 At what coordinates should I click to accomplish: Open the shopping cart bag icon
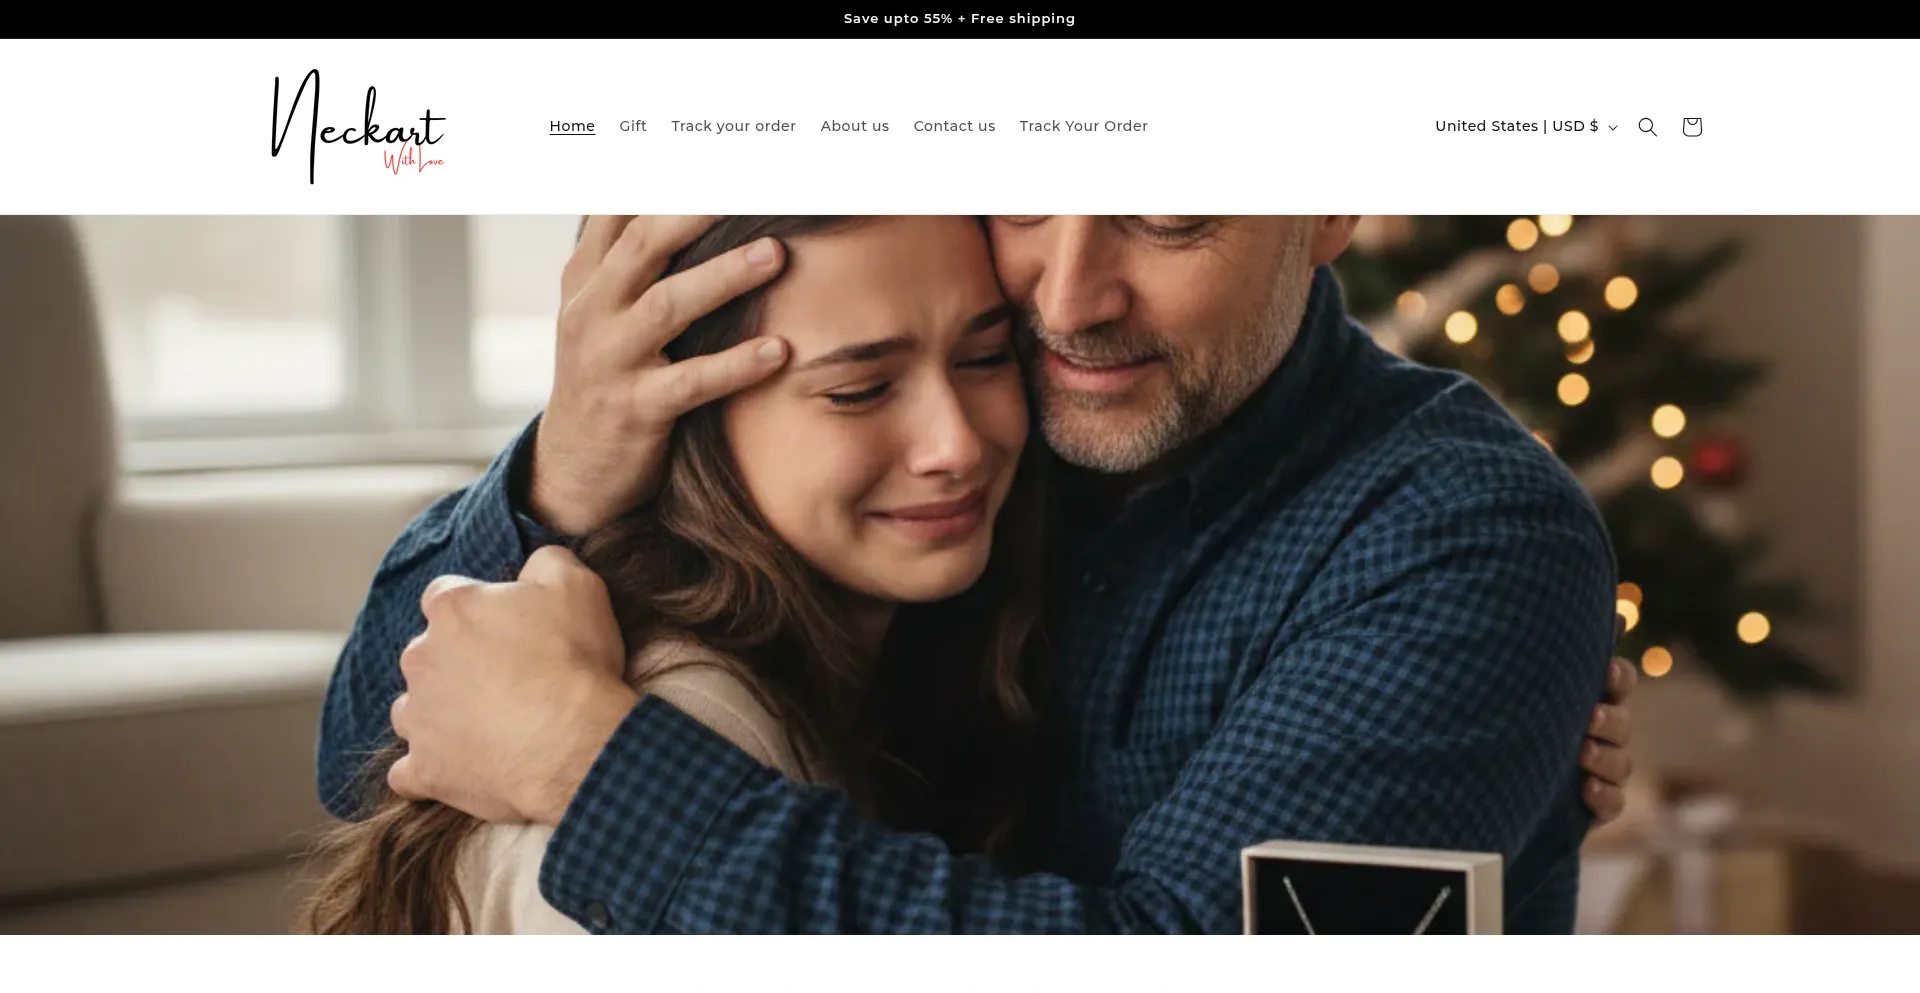[x=1691, y=127]
